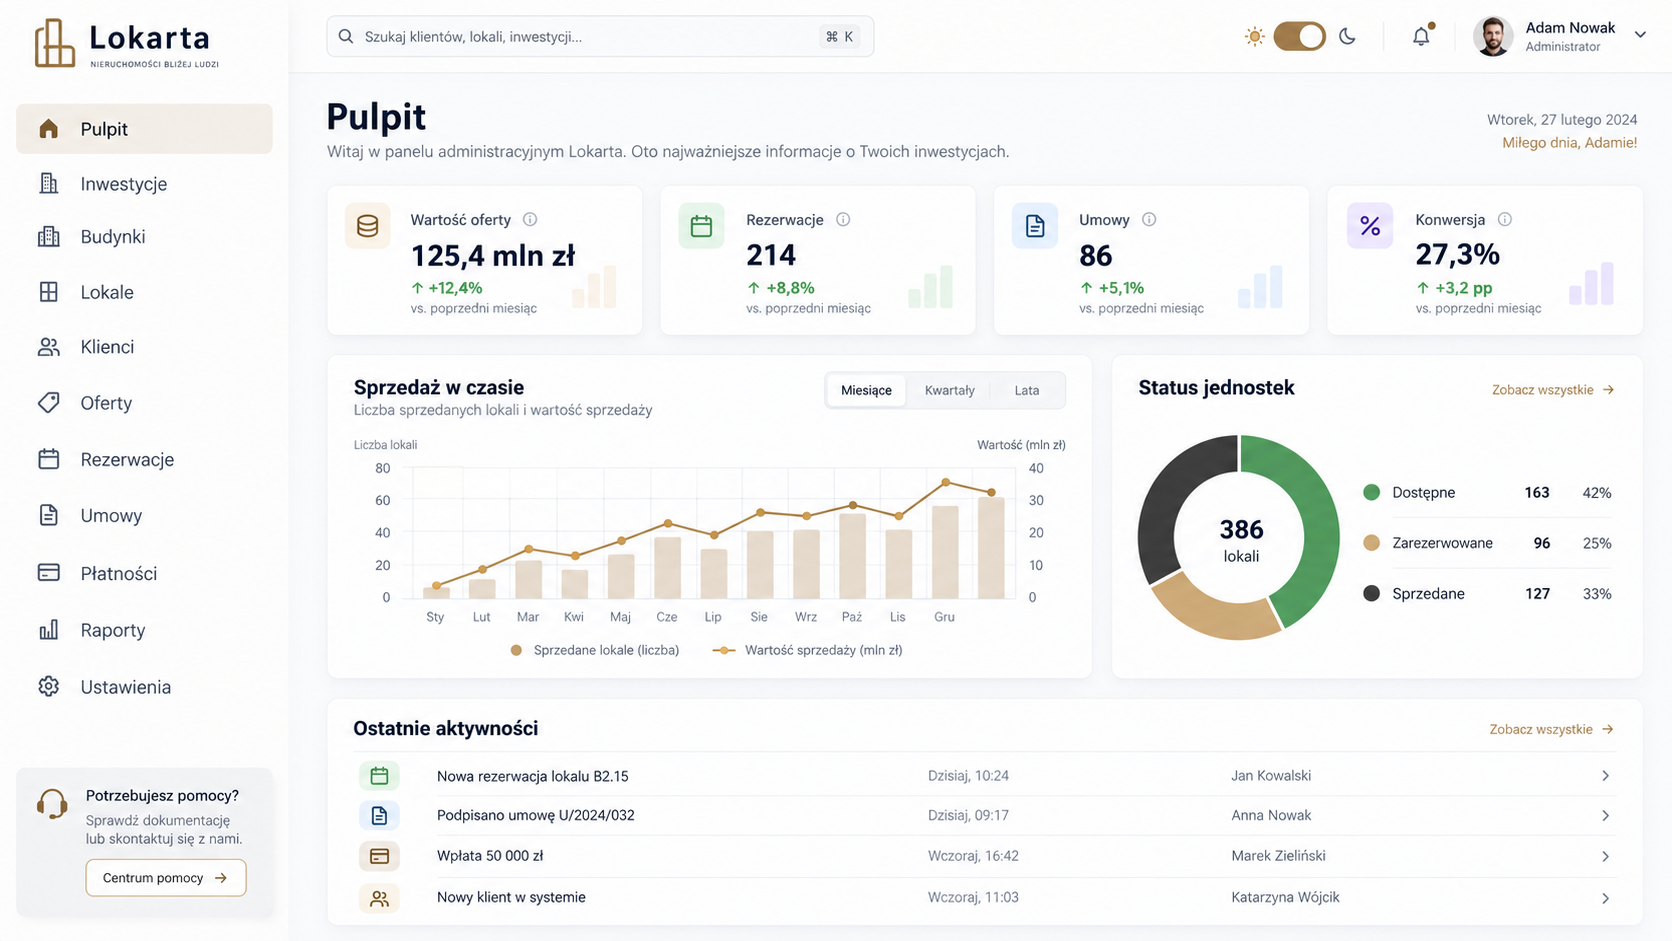Click the moon dark-mode icon
Image resolution: width=1672 pixels, height=941 pixels.
click(1347, 37)
